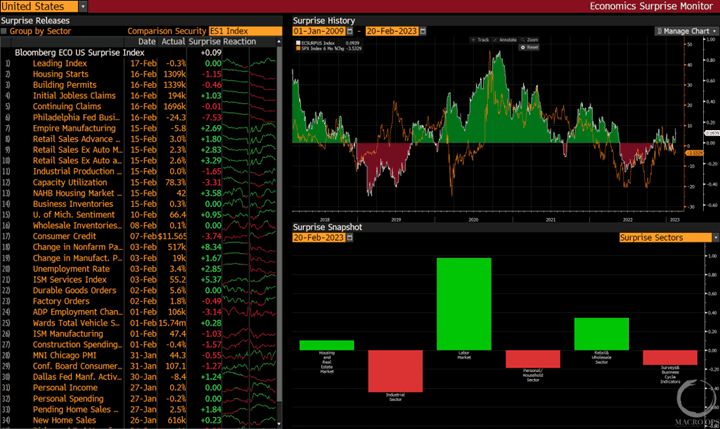
Task: Reset the Surprise History chart view
Action: (x=529, y=47)
